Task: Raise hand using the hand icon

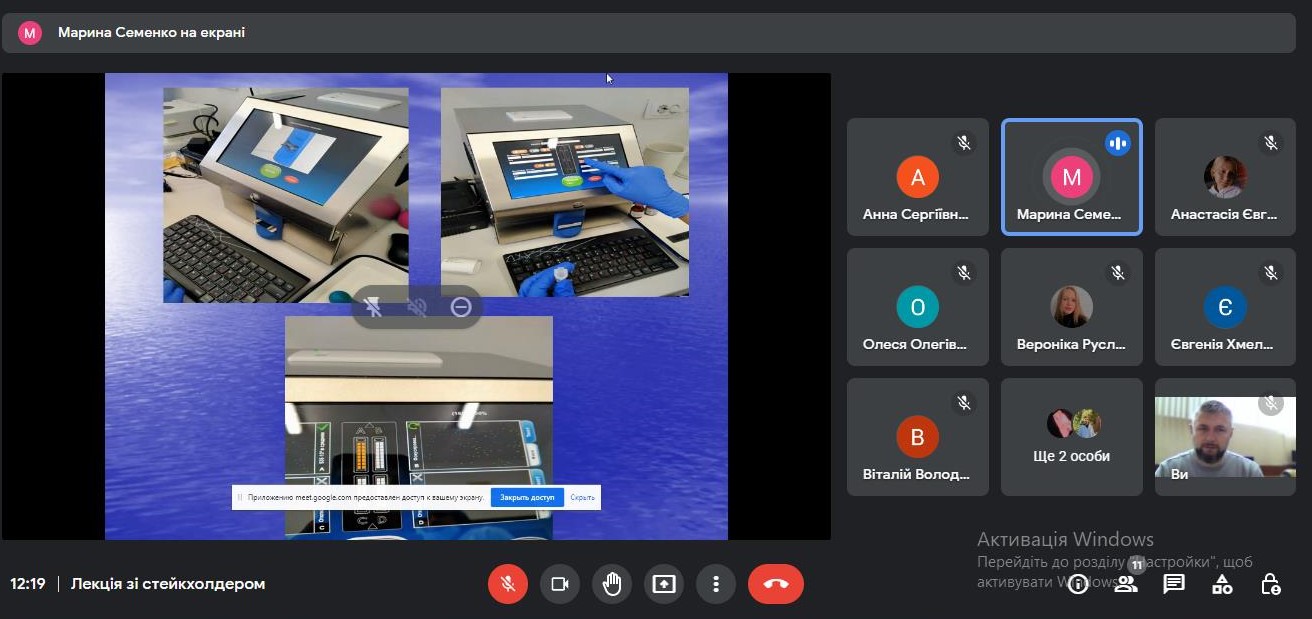Action: pyautogui.click(x=612, y=584)
